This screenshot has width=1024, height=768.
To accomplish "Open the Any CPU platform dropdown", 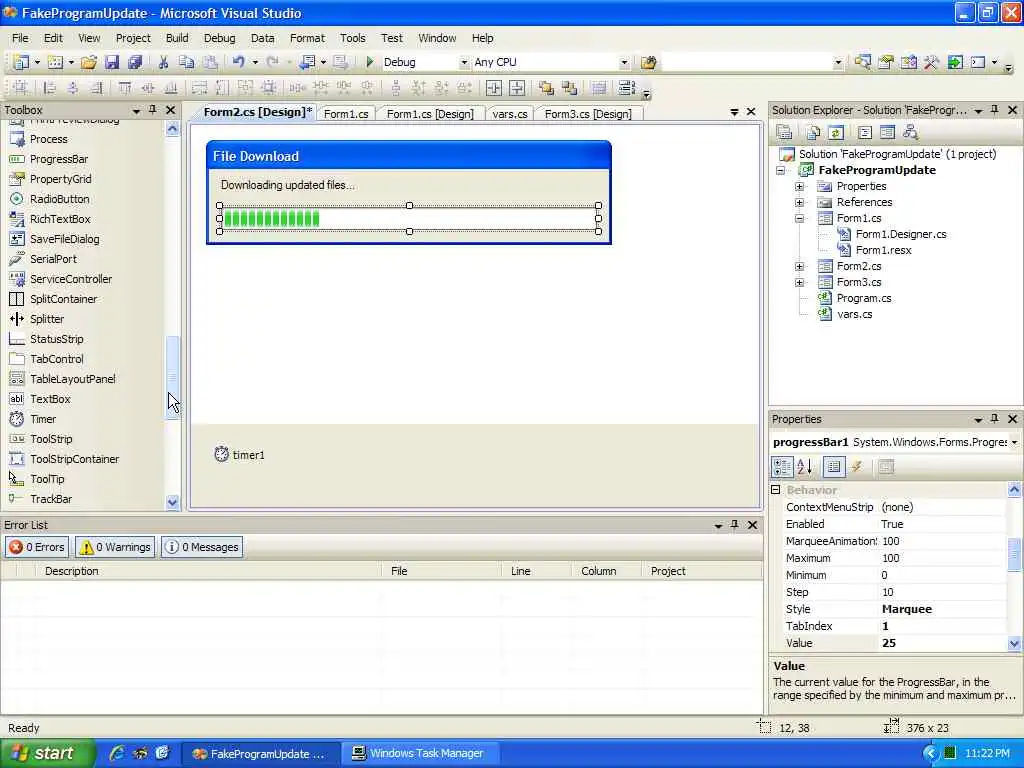I will coord(624,63).
